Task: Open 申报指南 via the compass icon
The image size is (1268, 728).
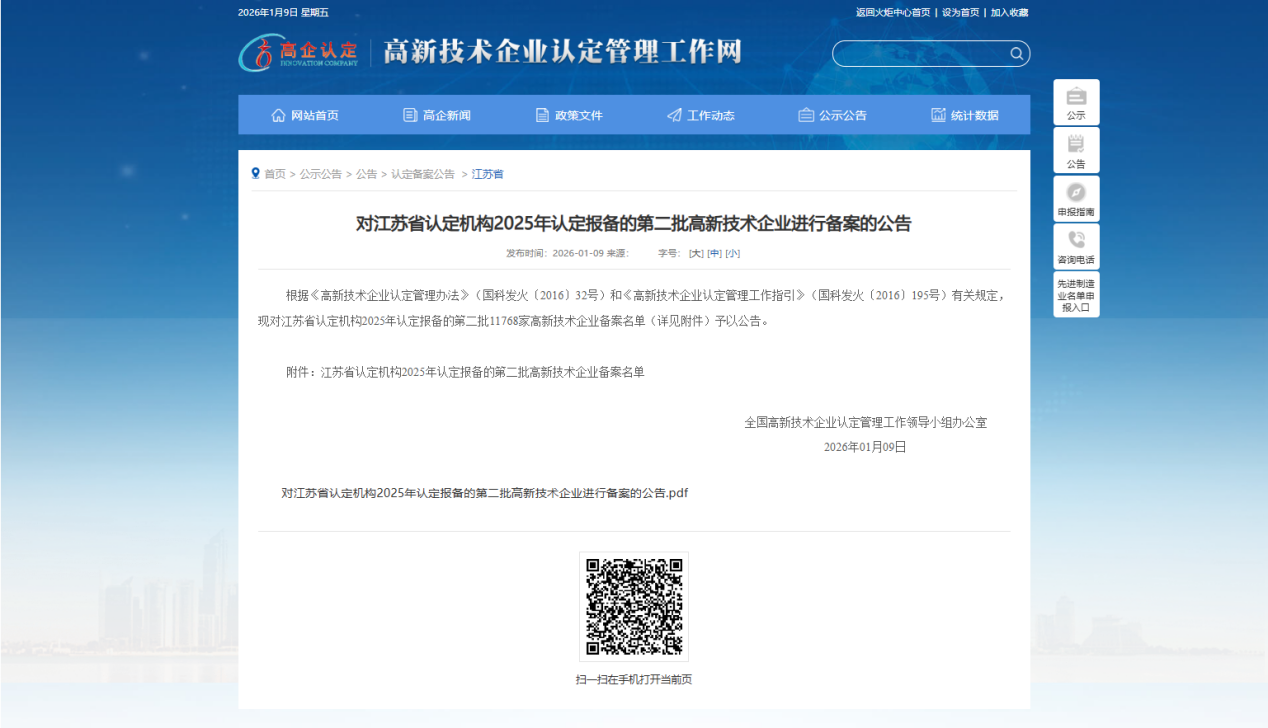Action: tap(1075, 192)
